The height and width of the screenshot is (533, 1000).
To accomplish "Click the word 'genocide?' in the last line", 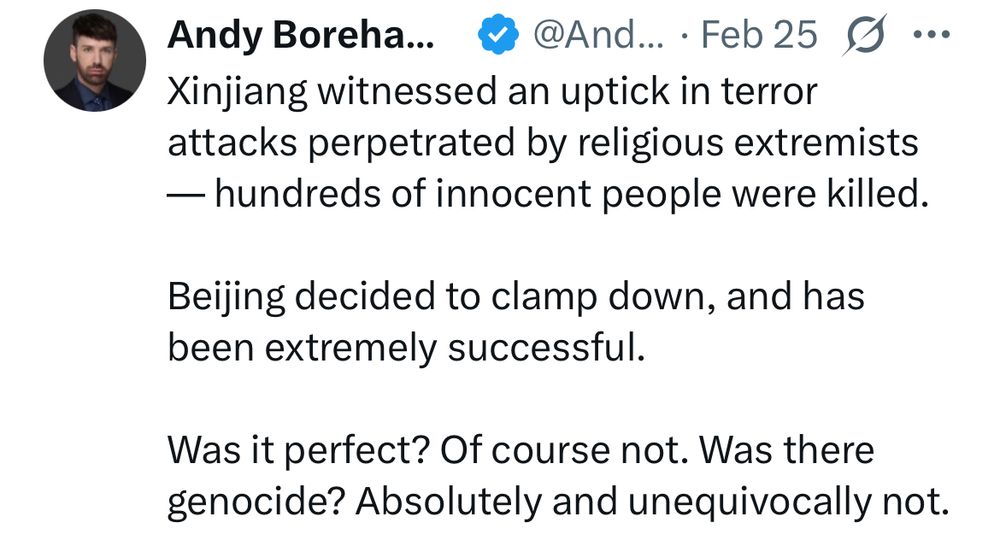I will pos(256,503).
